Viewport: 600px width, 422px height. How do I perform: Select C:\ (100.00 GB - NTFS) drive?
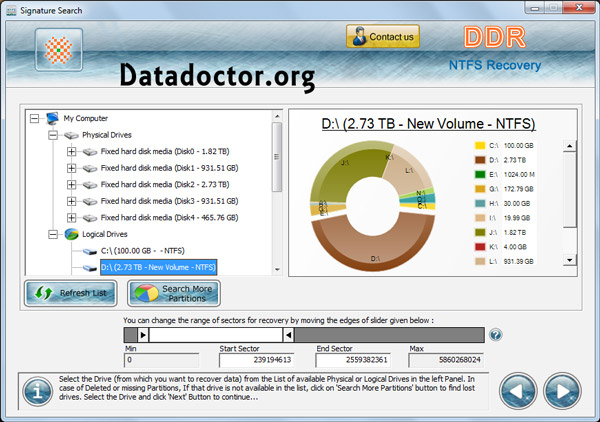143,251
